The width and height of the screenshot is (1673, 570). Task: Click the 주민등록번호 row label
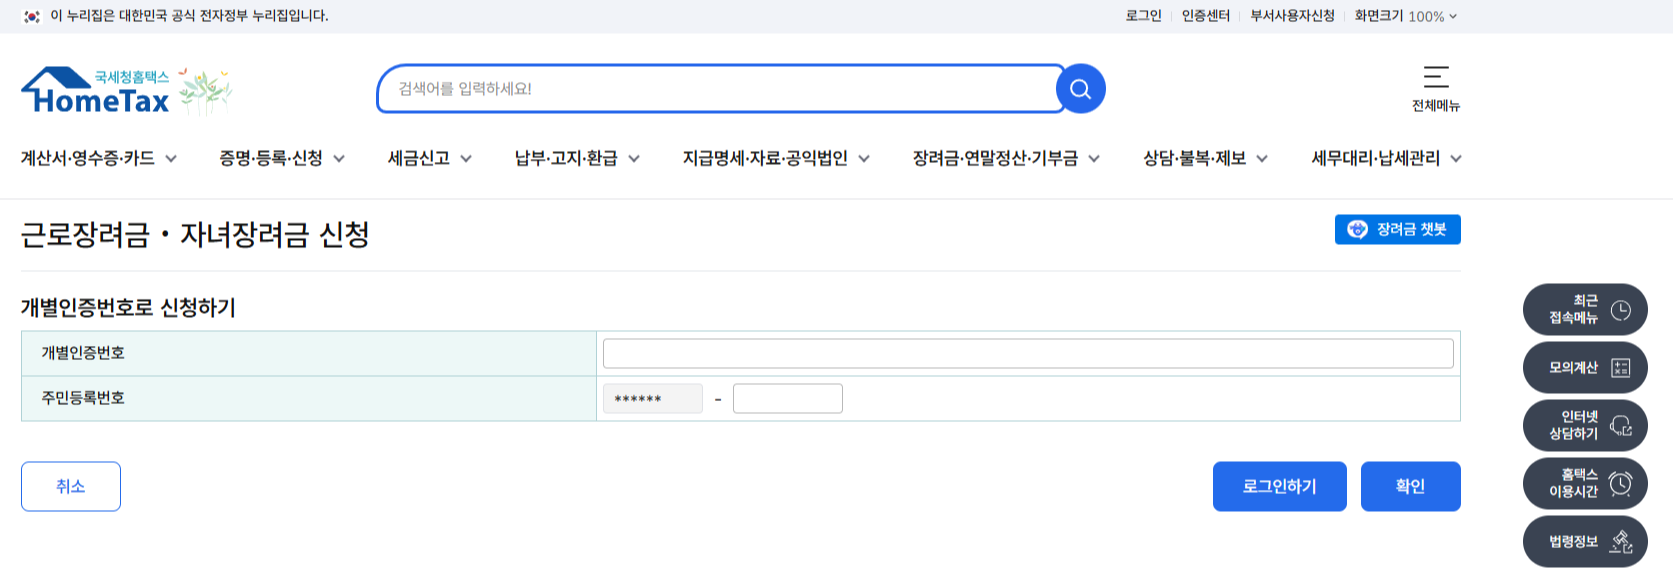pos(83,398)
